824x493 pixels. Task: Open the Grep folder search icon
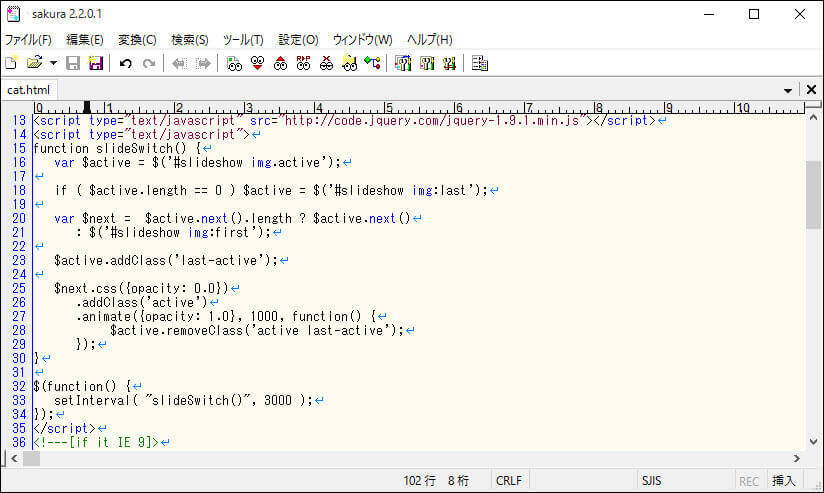point(349,64)
